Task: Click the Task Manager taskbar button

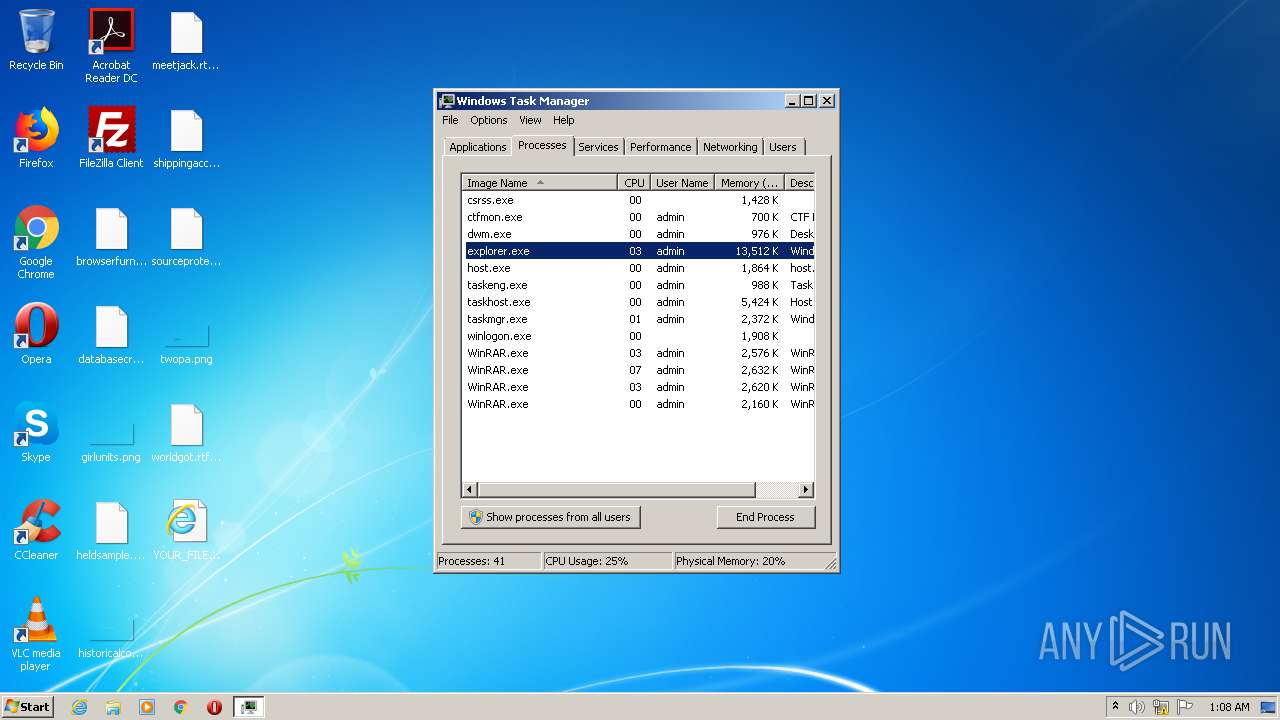Action: pyautogui.click(x=248, y=707)
